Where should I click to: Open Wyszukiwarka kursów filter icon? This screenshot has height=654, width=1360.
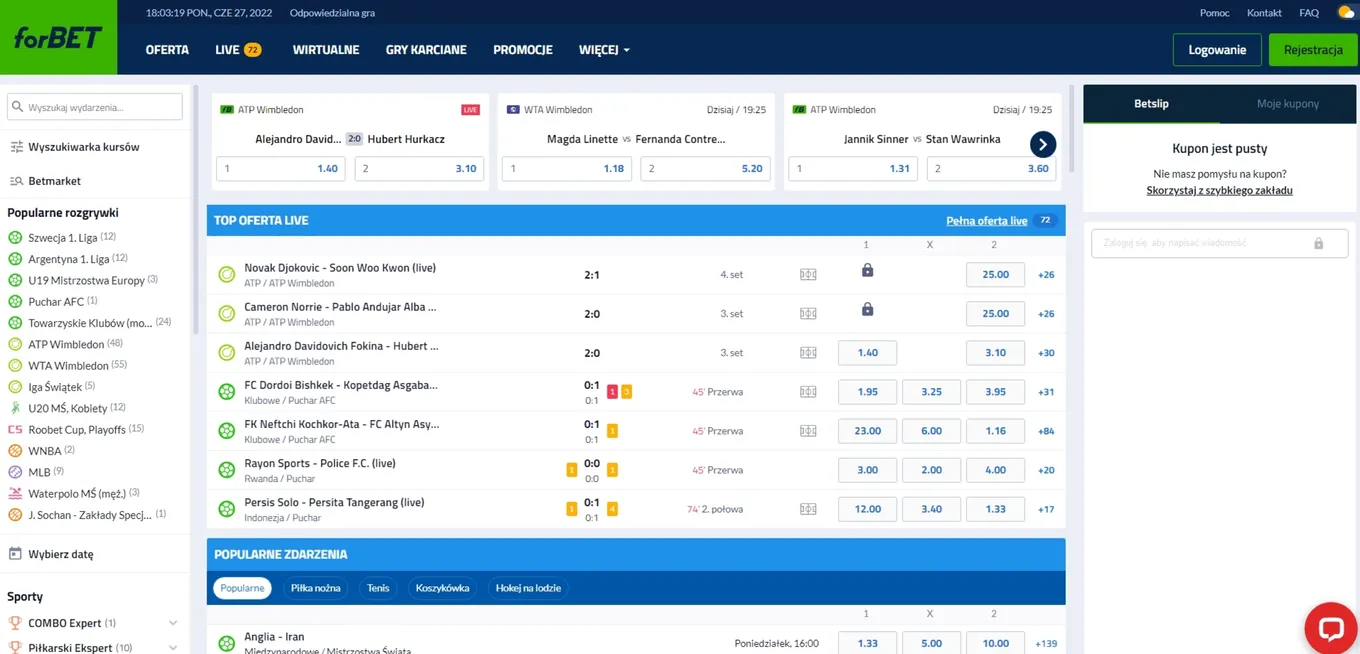pos(16,147)
